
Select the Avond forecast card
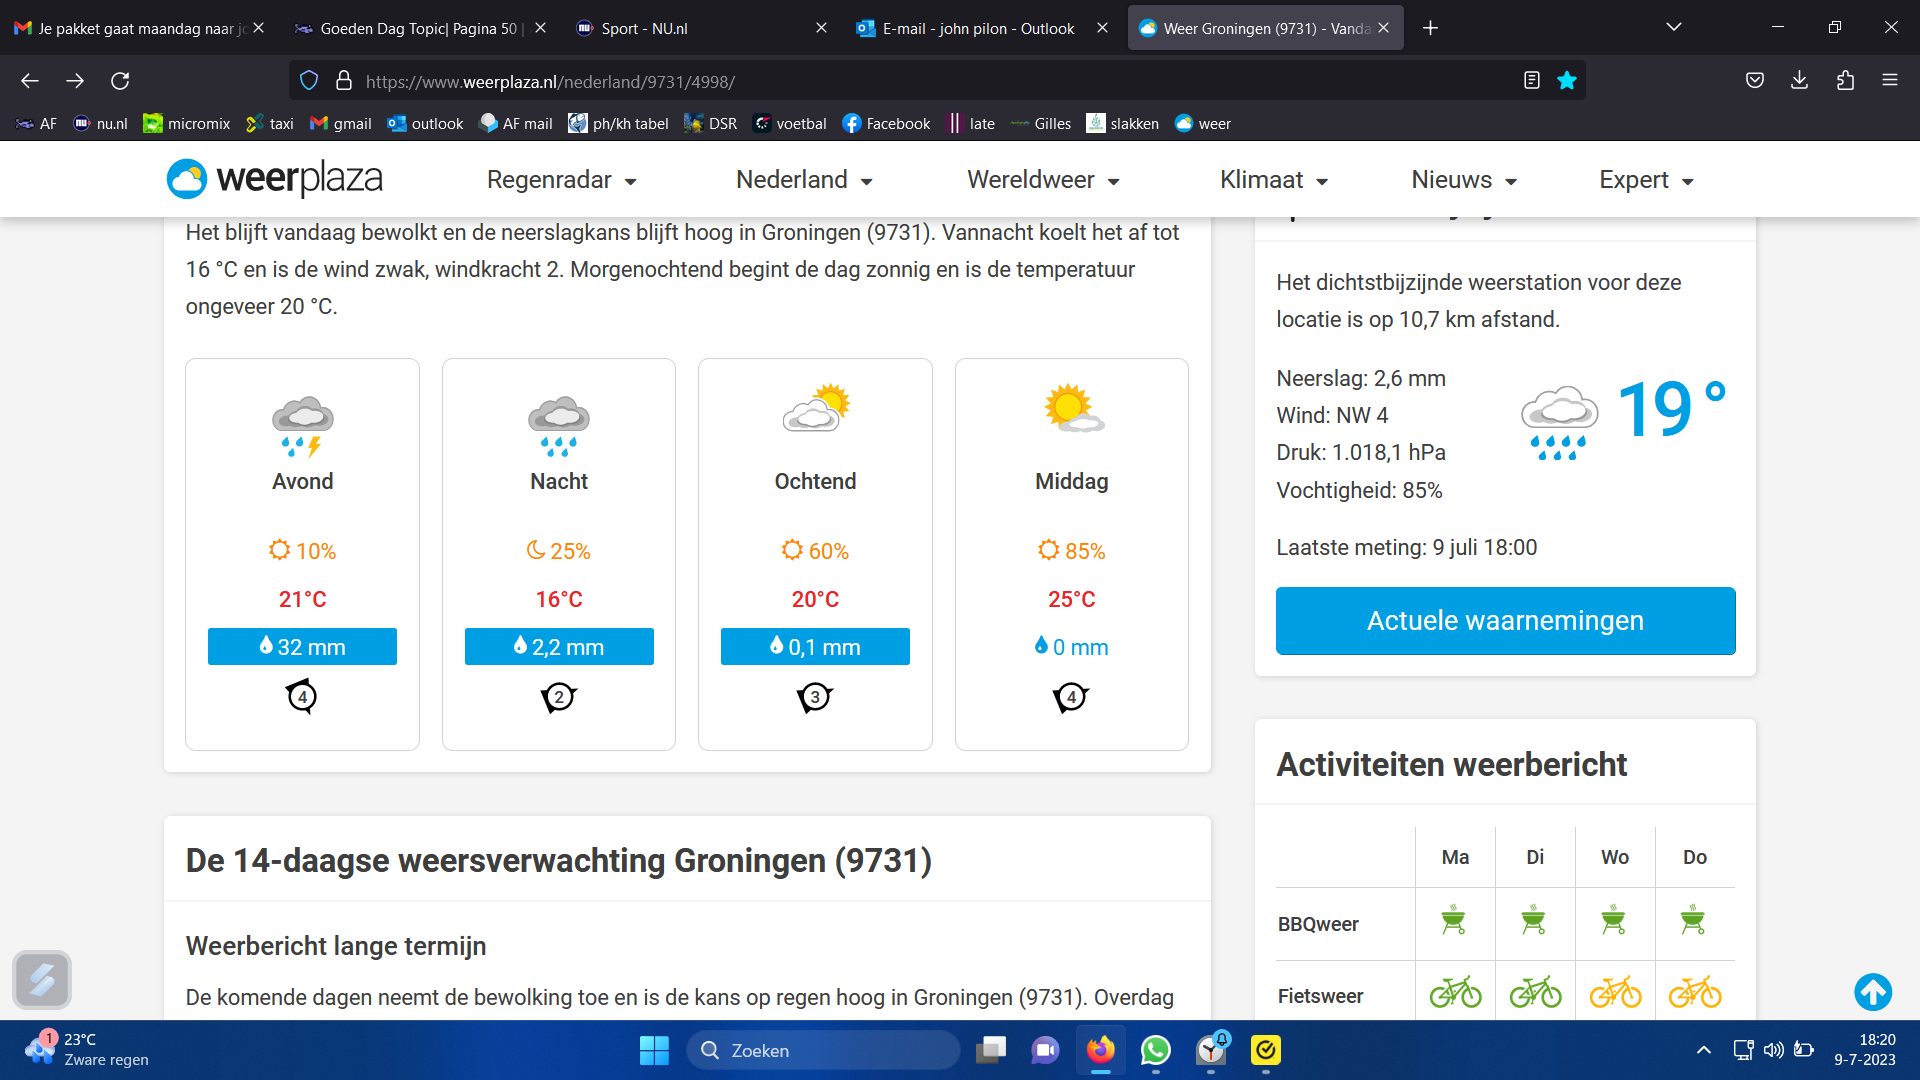(x=302, y=553)
